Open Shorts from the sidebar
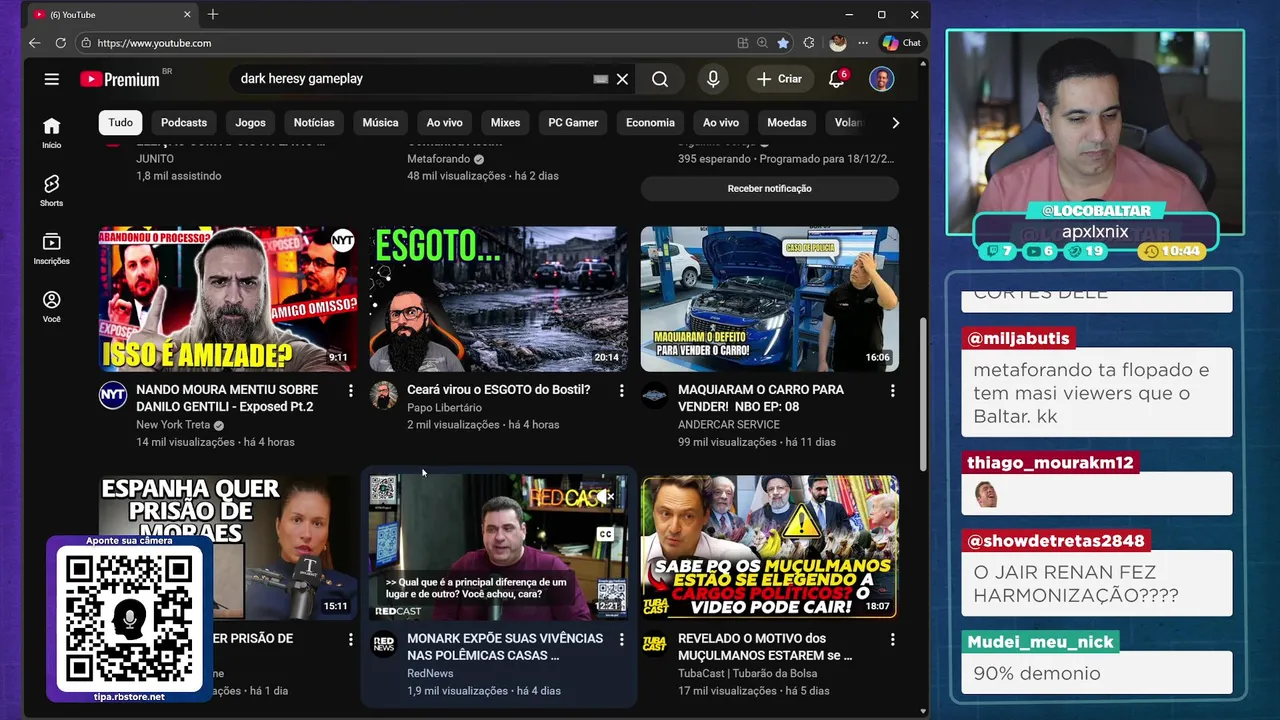The width and height of the screenshot is (1280, 720). pyautogui.click(x=52, y=190)
